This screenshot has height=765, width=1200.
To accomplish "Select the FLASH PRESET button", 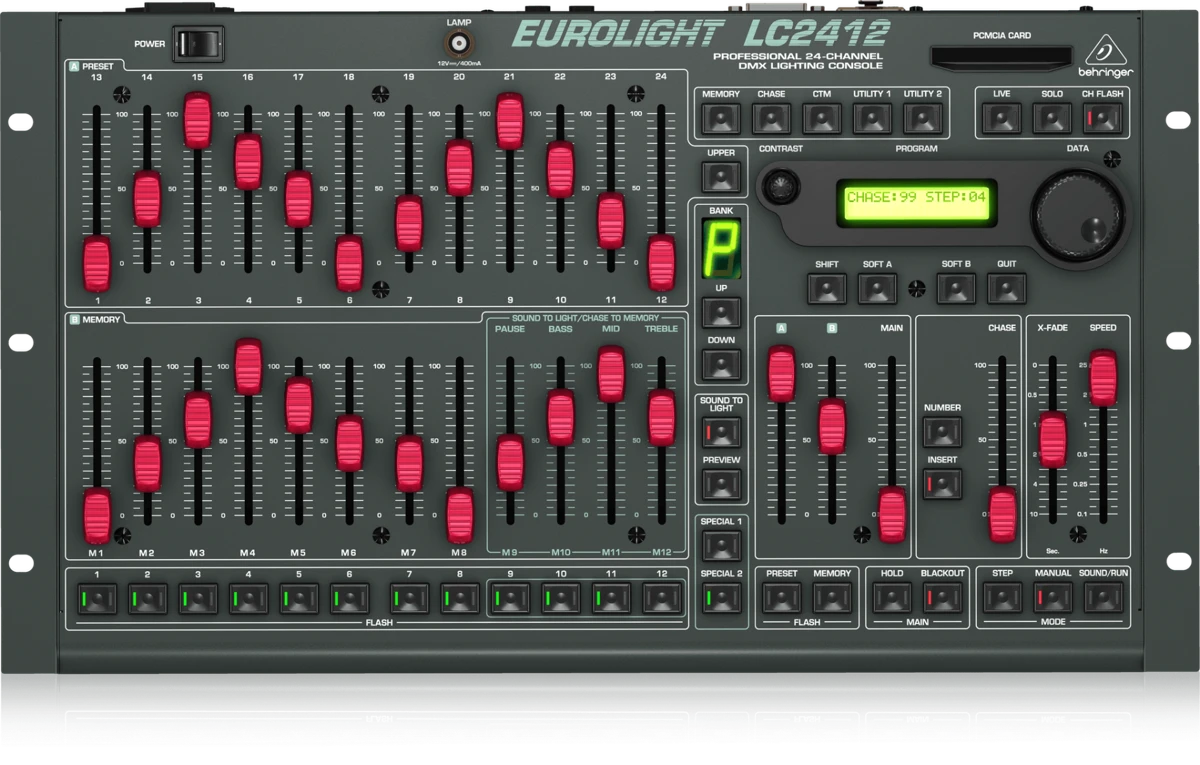I will pyautogui.click(x=781, y=598).
